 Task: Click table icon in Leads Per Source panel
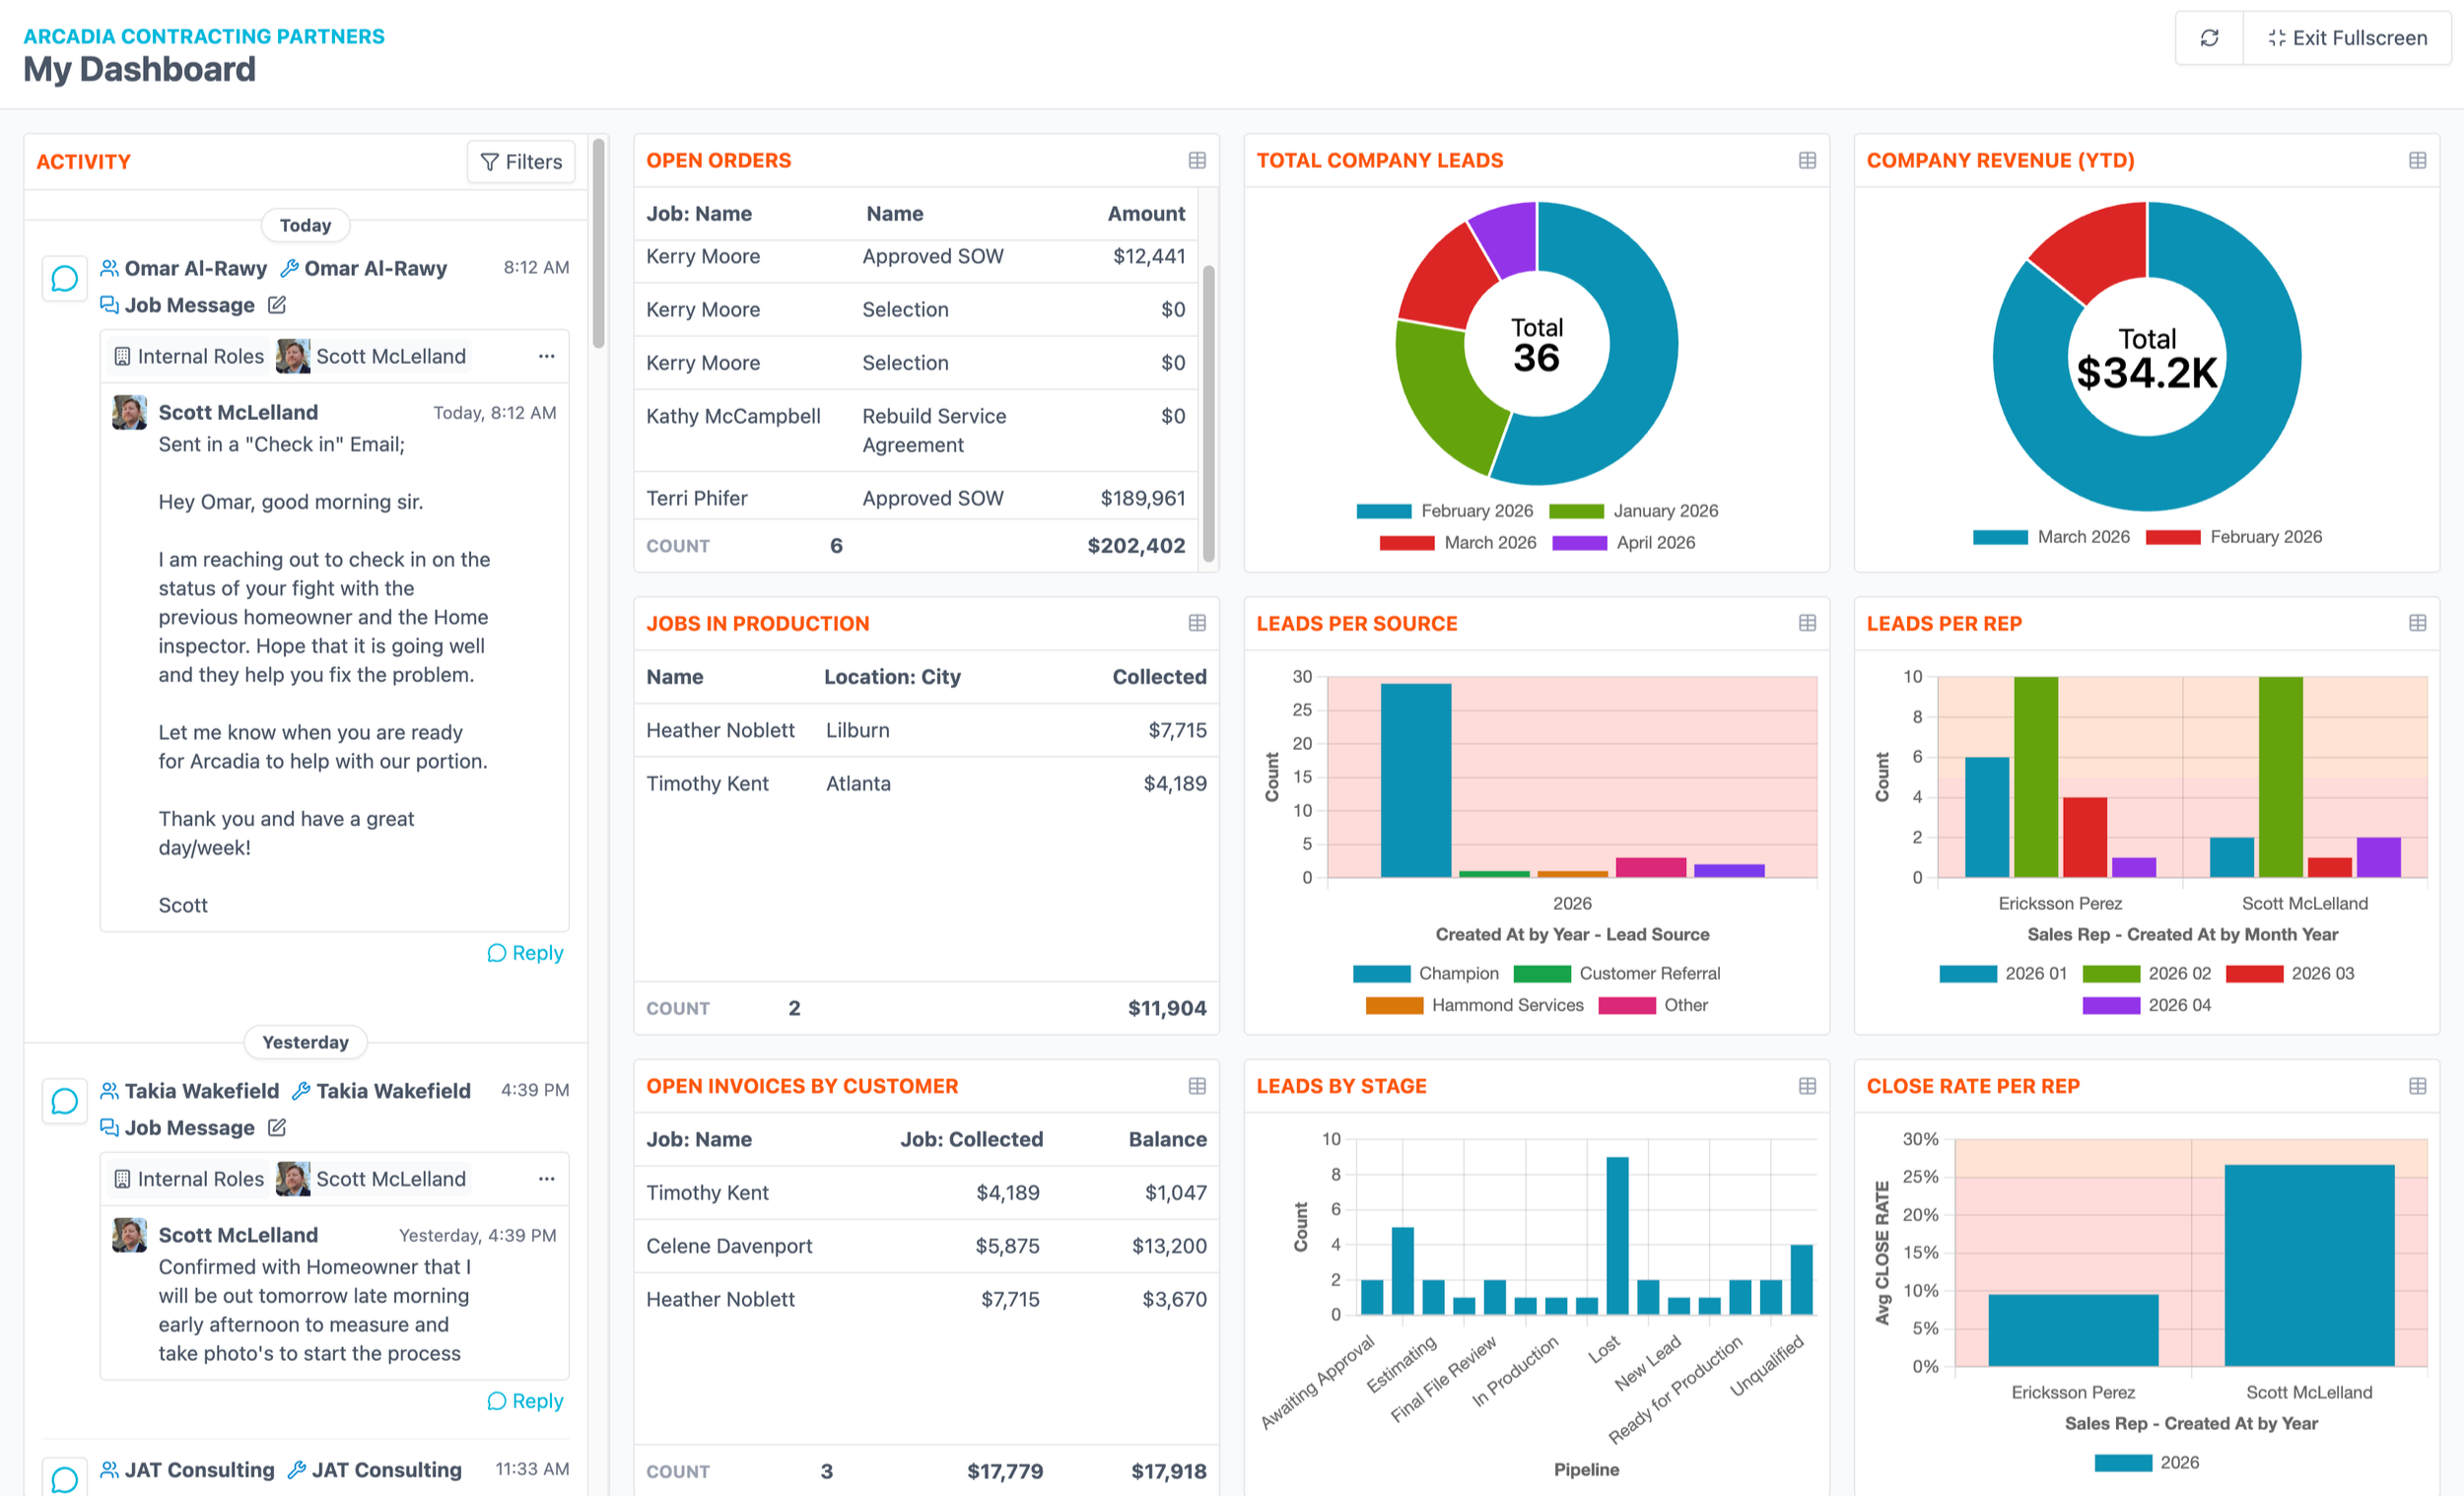tap(1806, 623)
